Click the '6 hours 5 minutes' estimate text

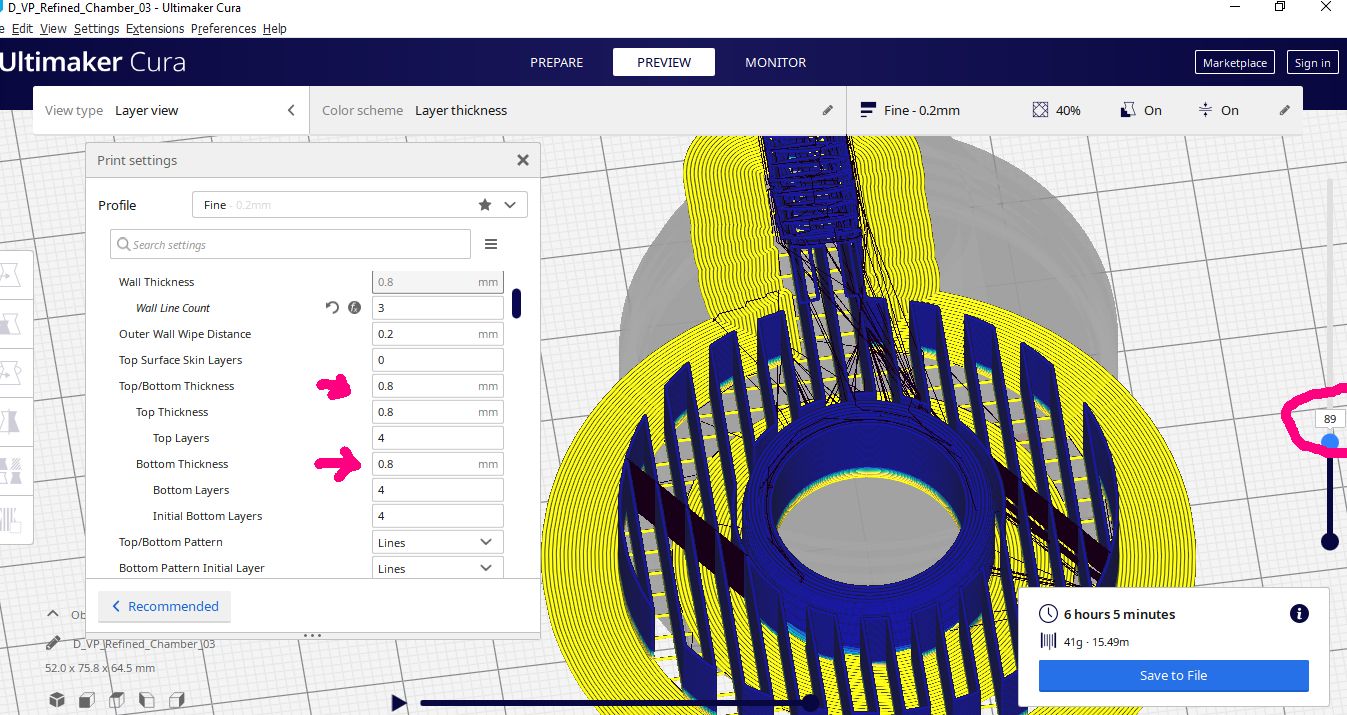[1119, 614]
